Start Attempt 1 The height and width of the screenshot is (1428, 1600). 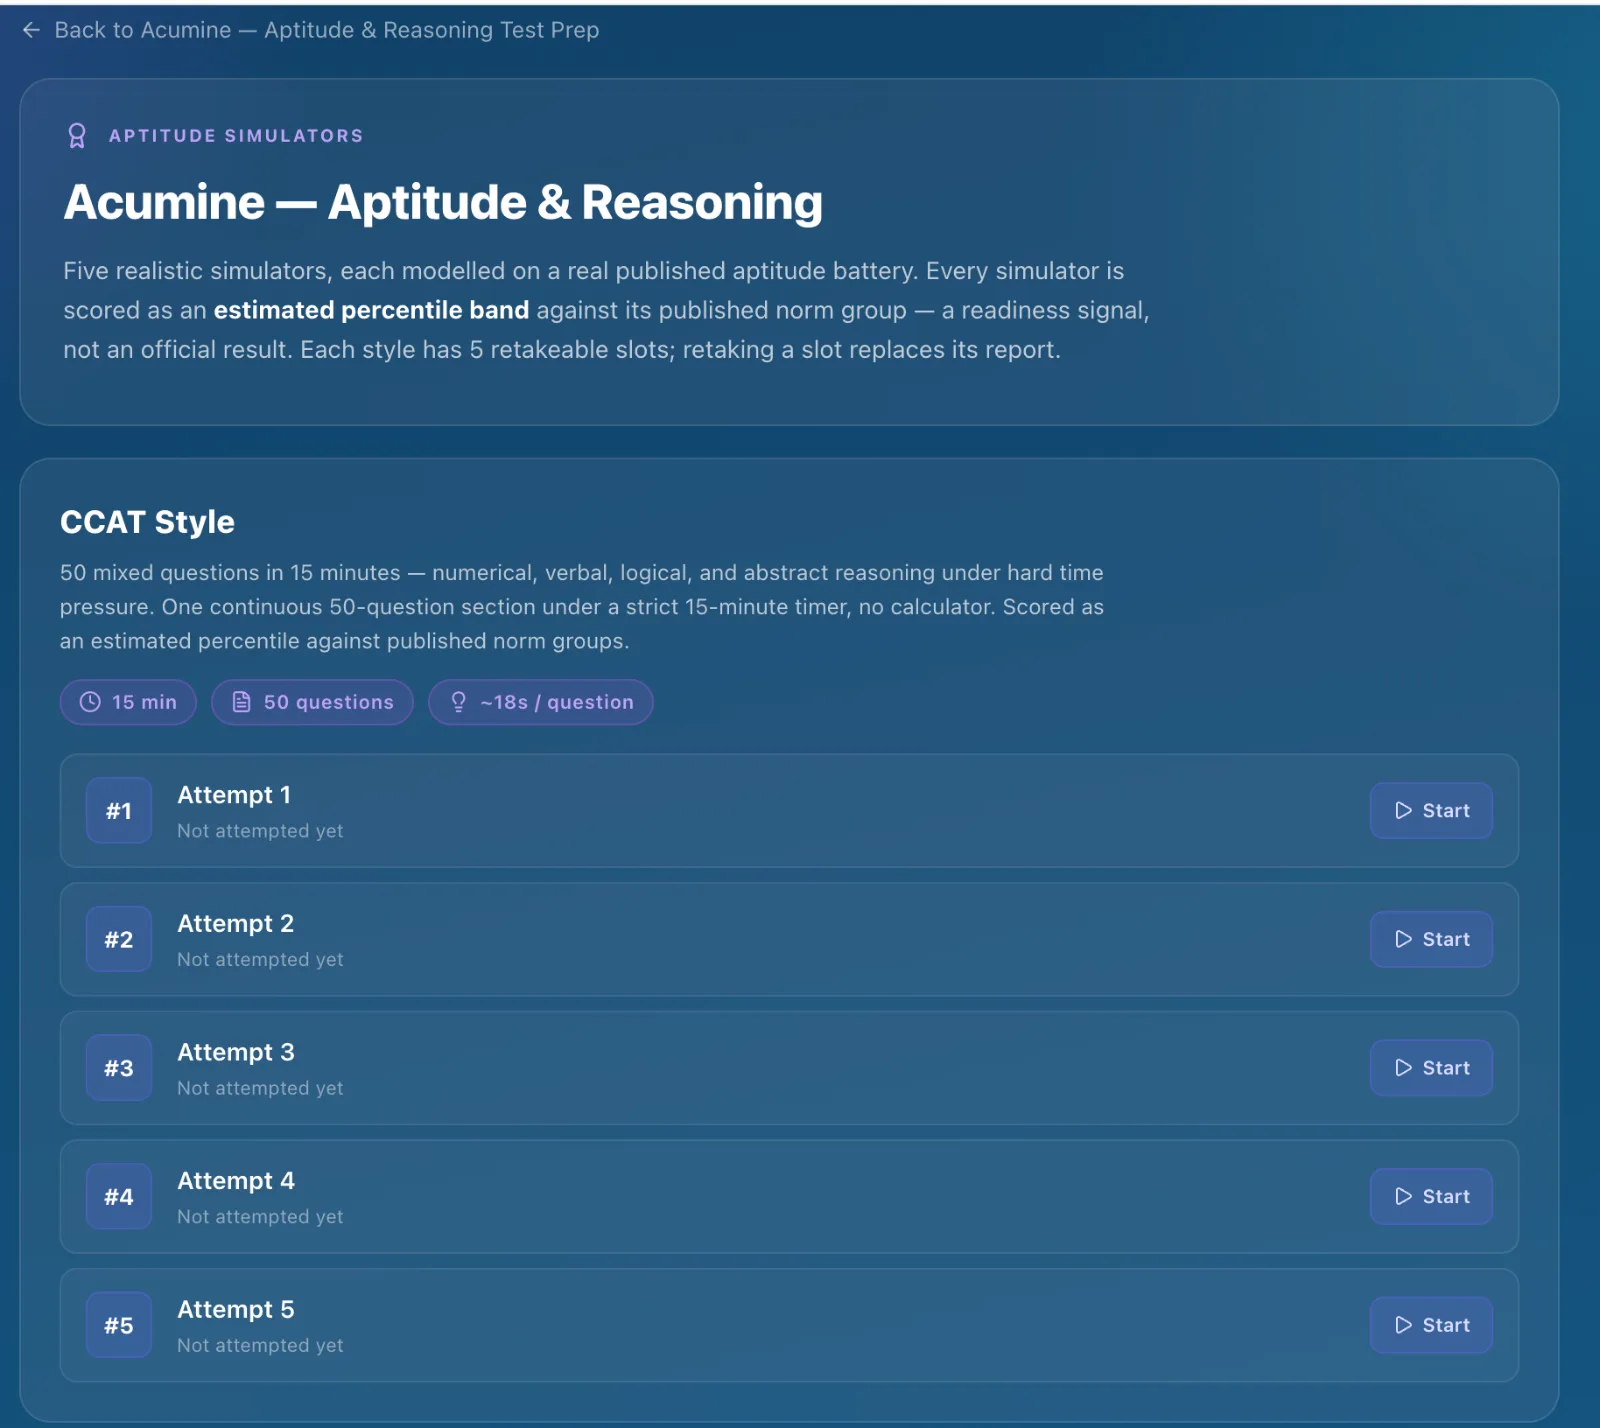pyautogui.click(x=1431, y=810)
